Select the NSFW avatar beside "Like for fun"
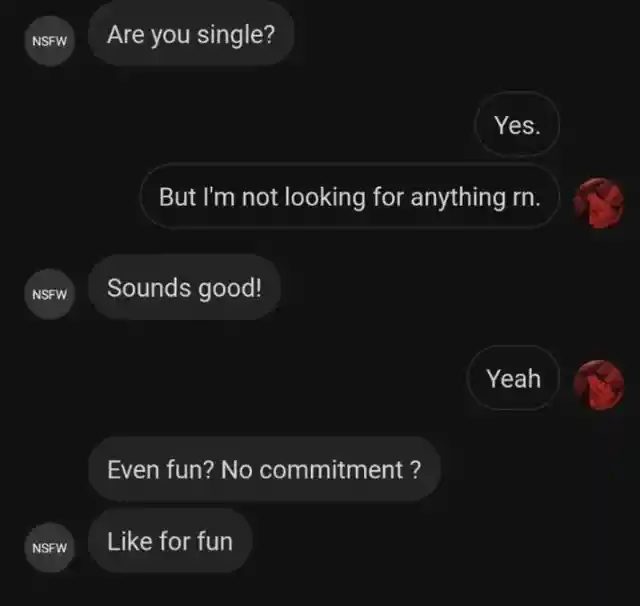This screenshot has height=606, width=640. tap(49, 547)
